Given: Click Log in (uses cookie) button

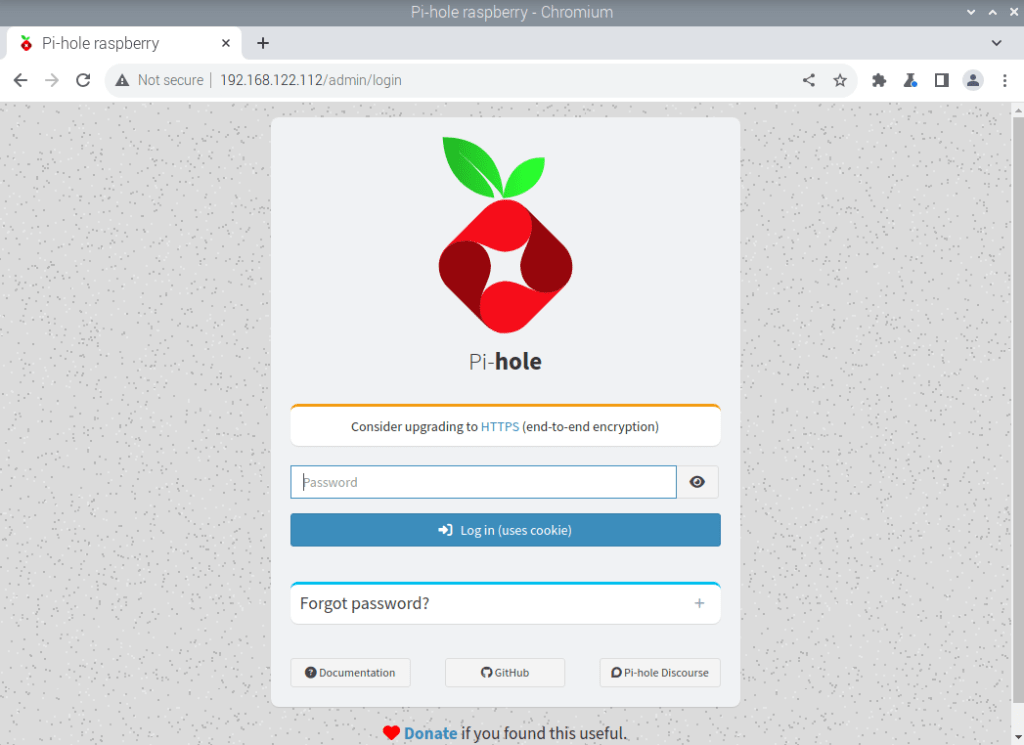Looking at the screenshot, I should tap(505, 530).
